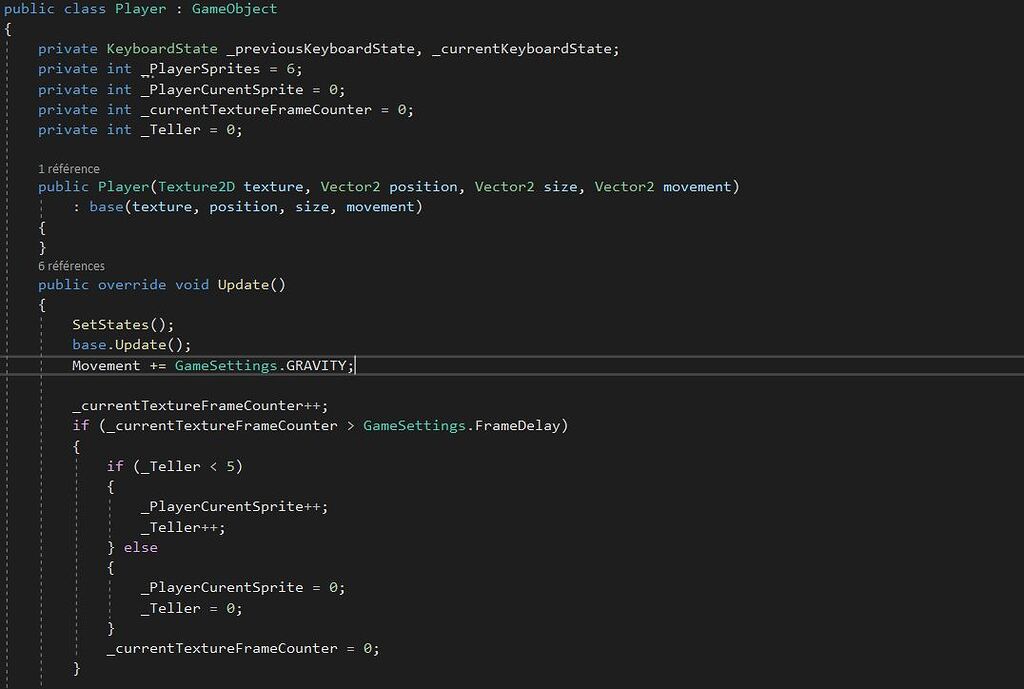Viewport: 1024px width, 689px height.
Task: Click the '_PlayerCurentSprite++' increment line
Action: pyautogui.click(x=233, y=507)
